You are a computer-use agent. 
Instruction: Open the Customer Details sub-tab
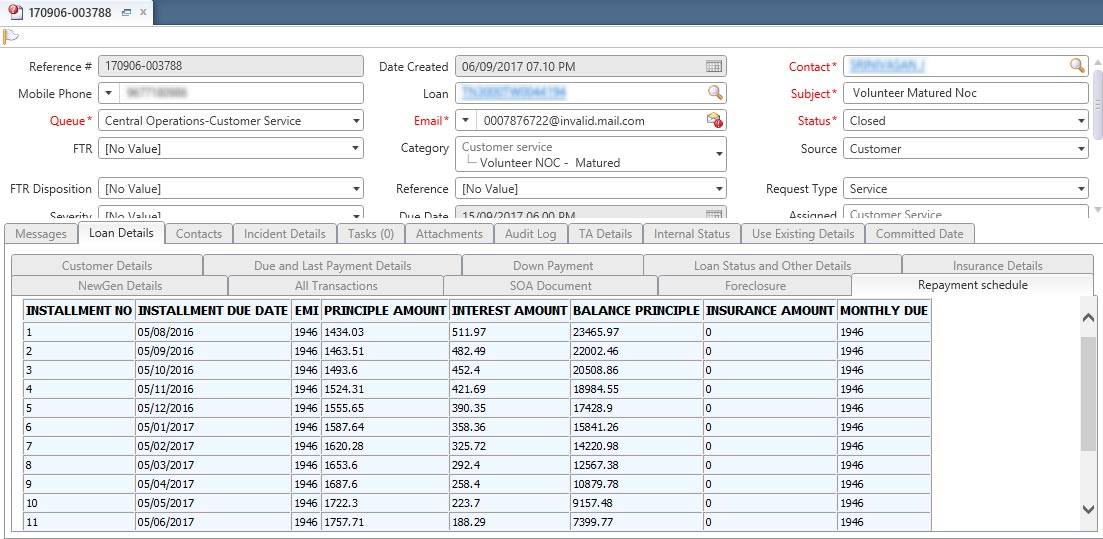pos(107,265)
